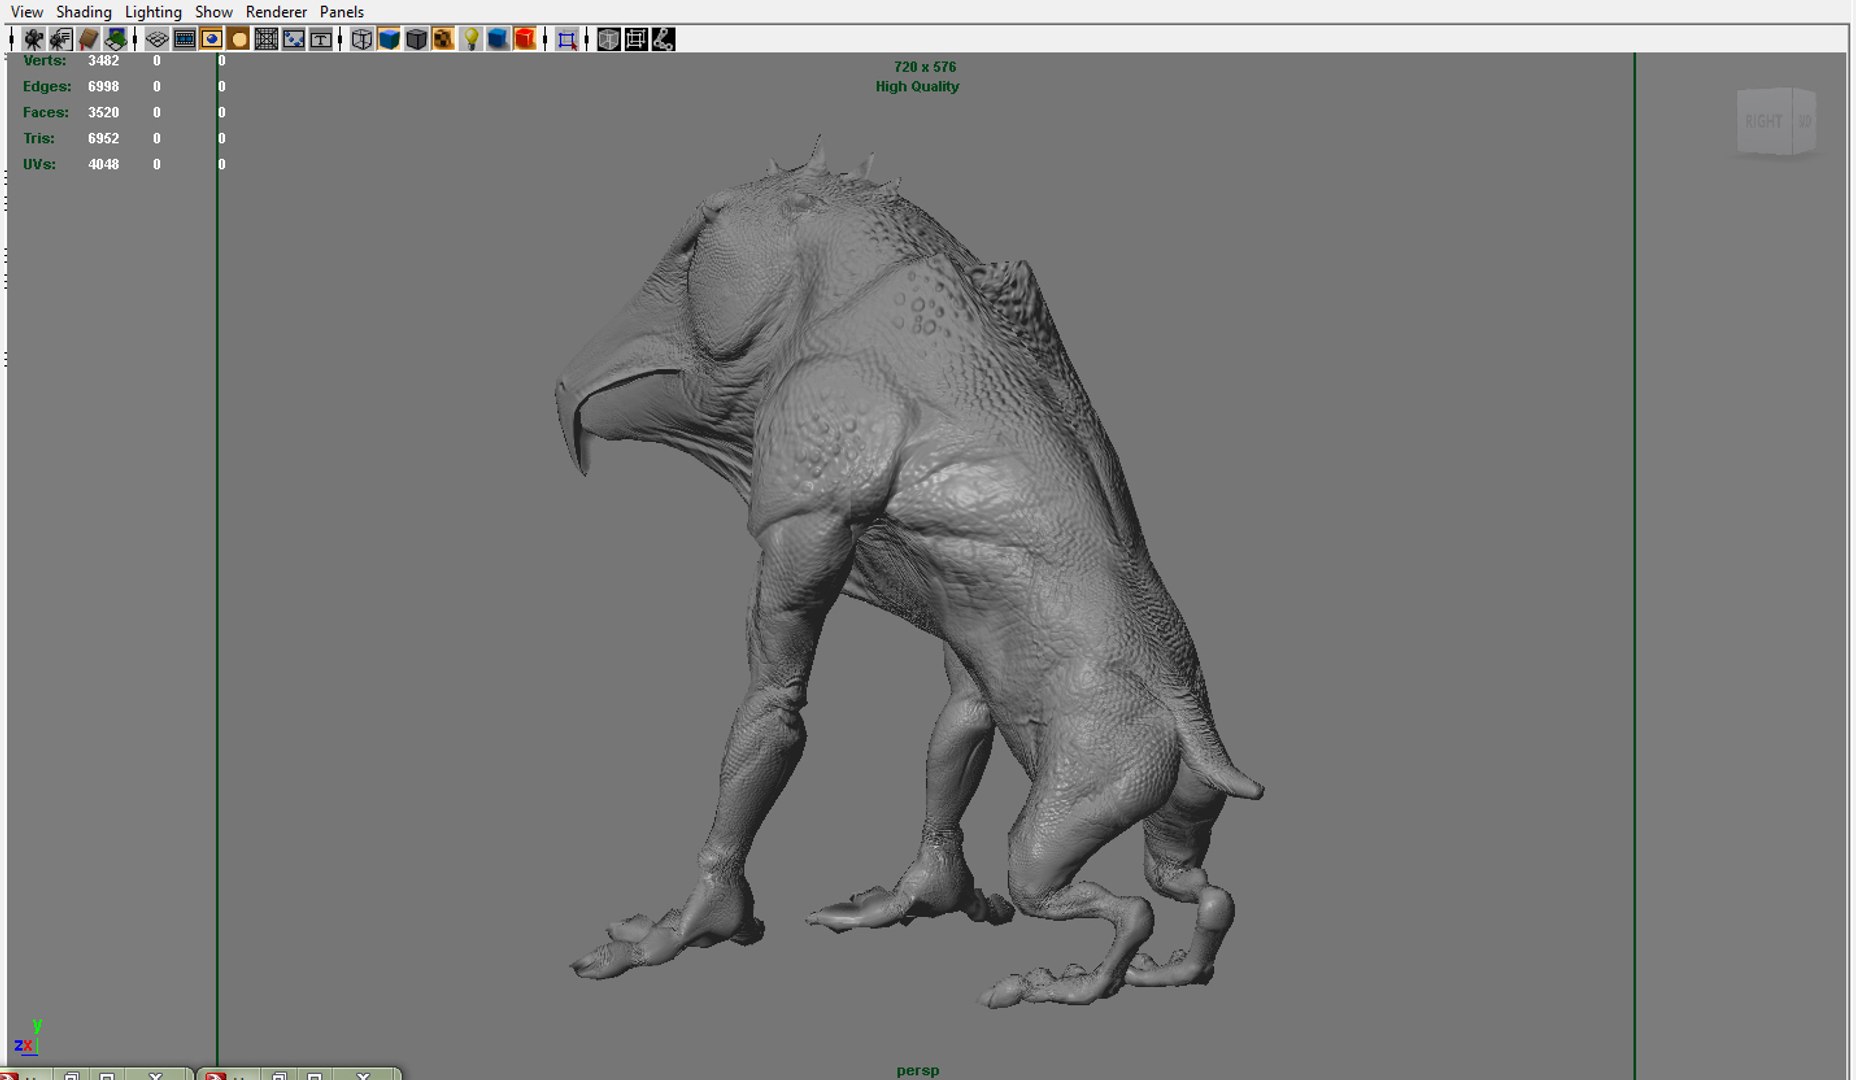The width and height of the screenshot is (1856, 1080).
Task: Toggle X-Ray Joints icon
Action: tap(663, 39)
